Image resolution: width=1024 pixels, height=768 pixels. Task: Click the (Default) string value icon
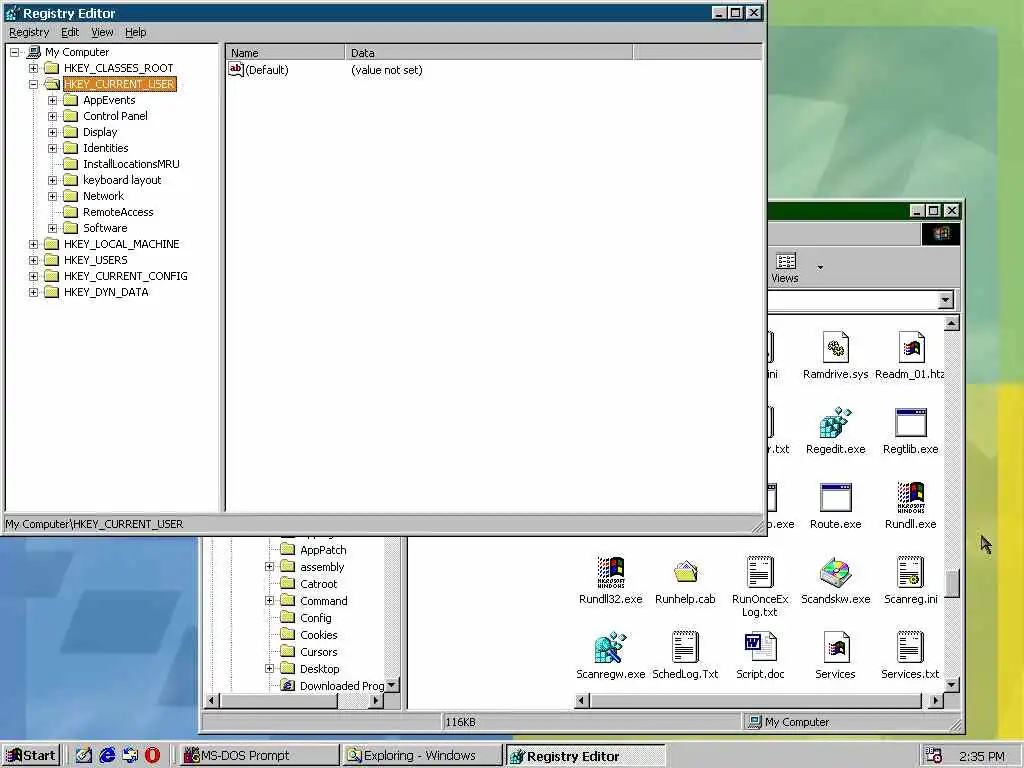(x=236, y=69)
